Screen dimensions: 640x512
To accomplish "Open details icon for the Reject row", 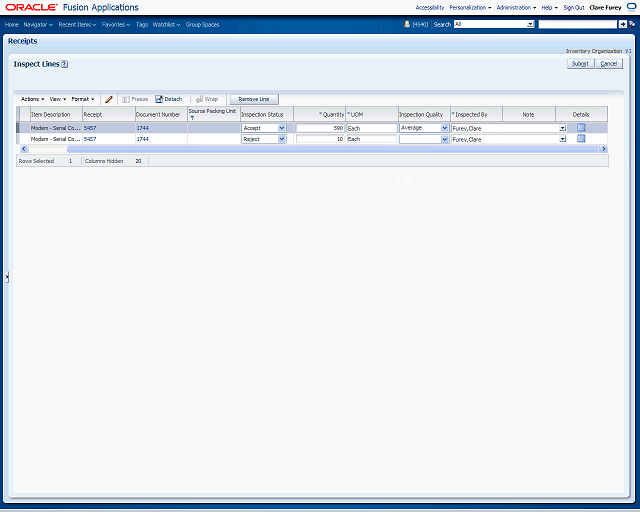I will click(x=581, y=139).
